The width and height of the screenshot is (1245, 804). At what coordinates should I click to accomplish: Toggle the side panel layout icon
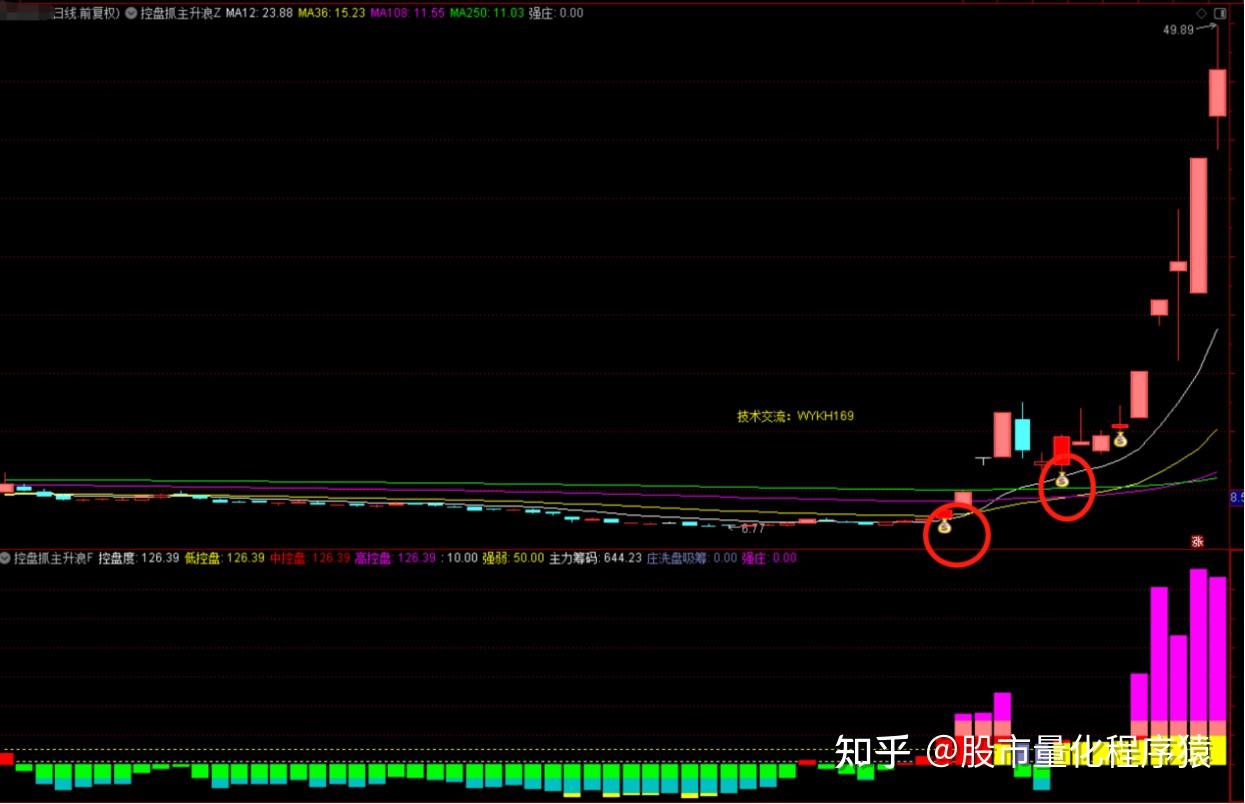pos(1218,13)
